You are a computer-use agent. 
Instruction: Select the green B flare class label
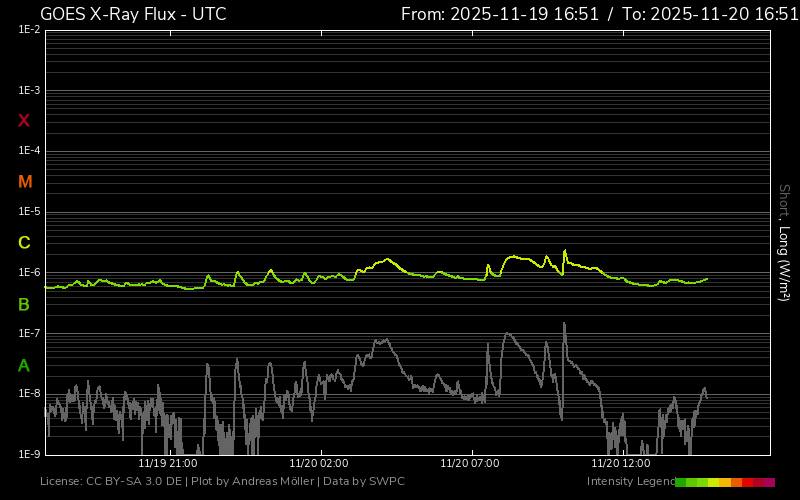[24, 304]
